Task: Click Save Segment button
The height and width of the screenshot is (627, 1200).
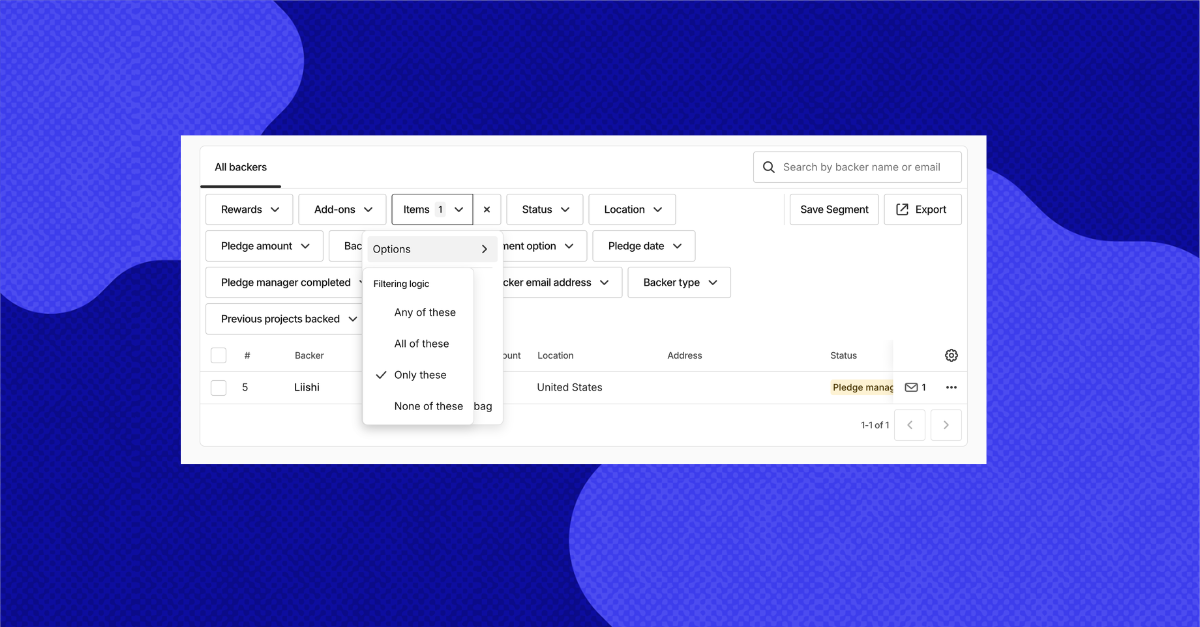Action: tap(834, 210)
